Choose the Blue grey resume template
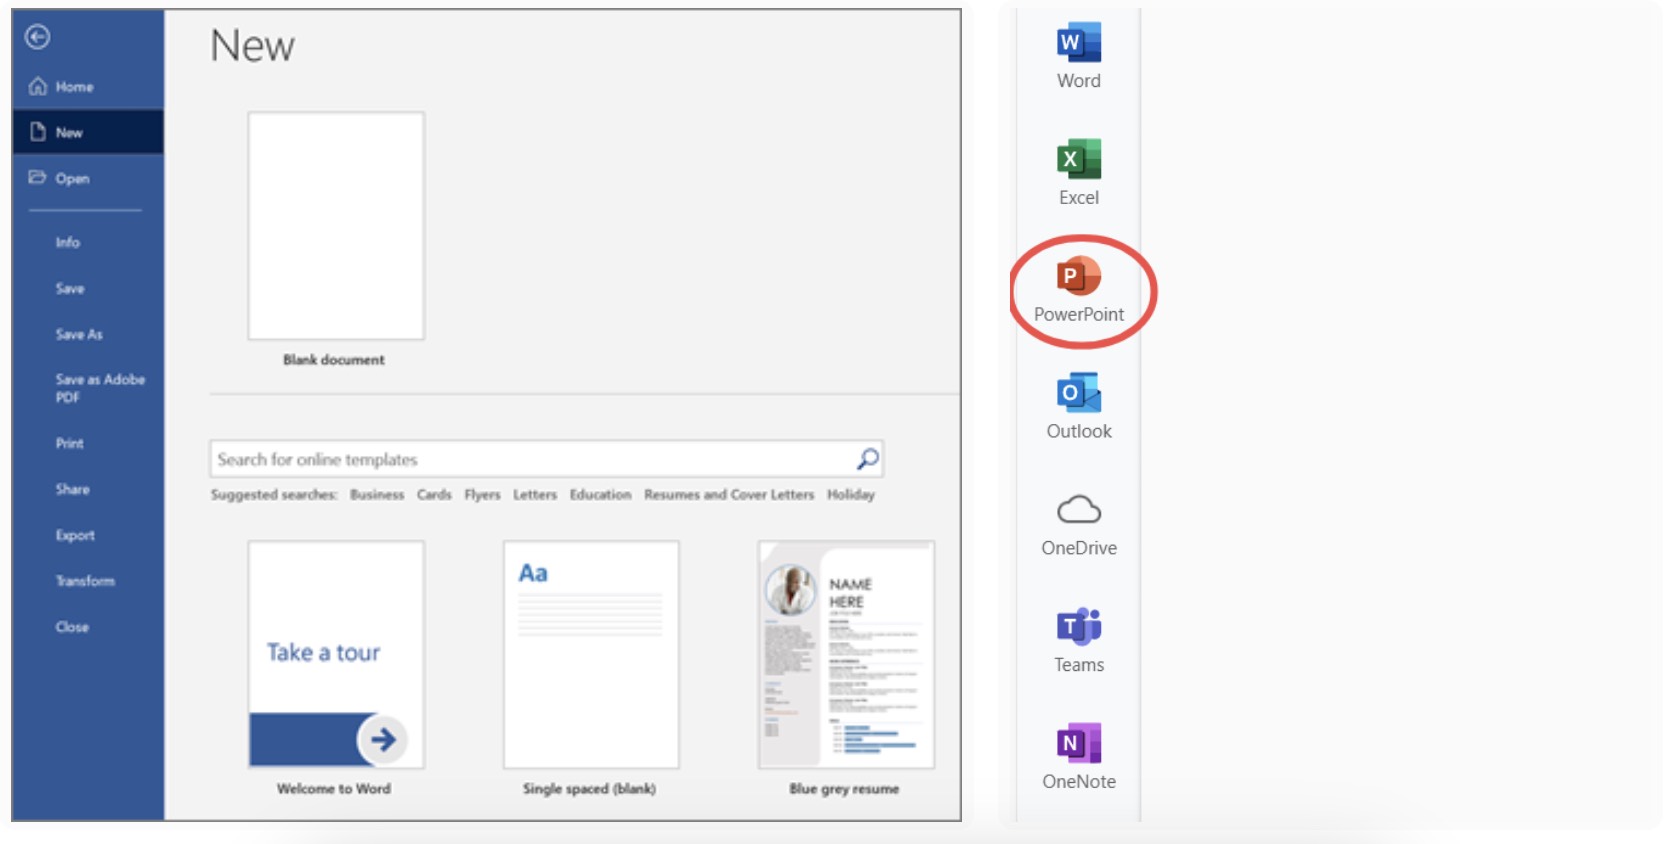Screen dimensions: 1672x844 click(x=846, y=669)
